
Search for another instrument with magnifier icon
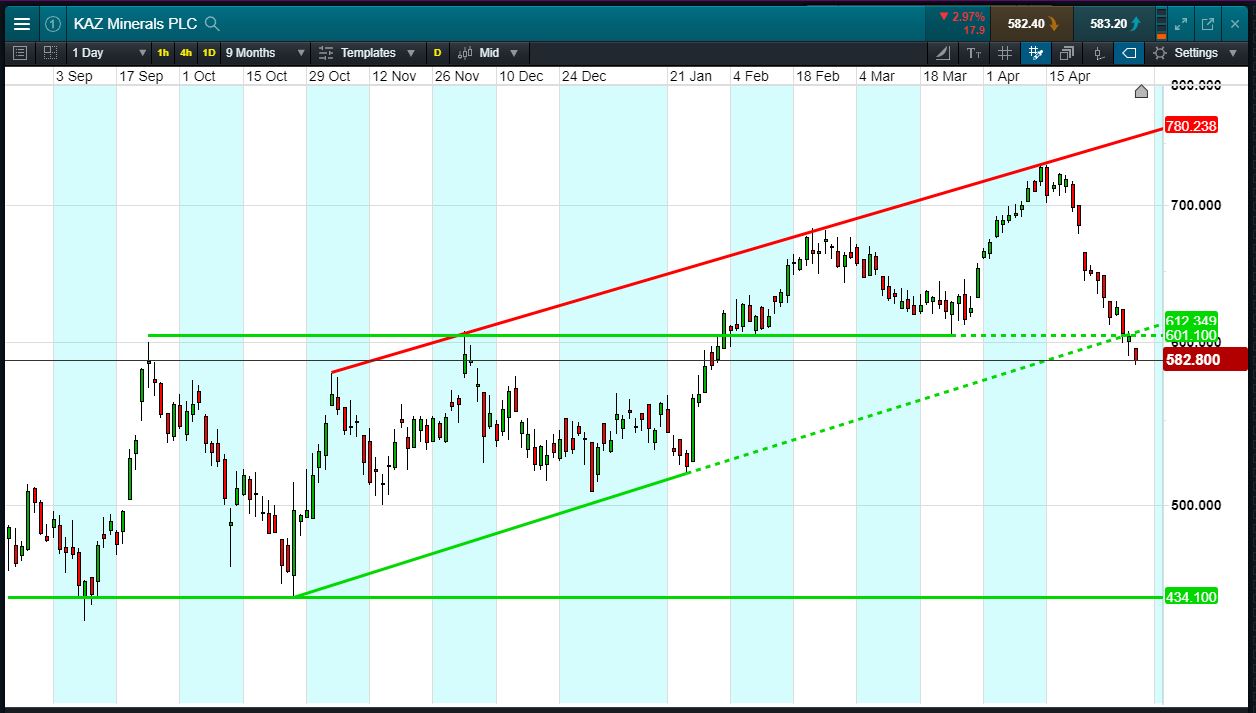coord(211,24)
